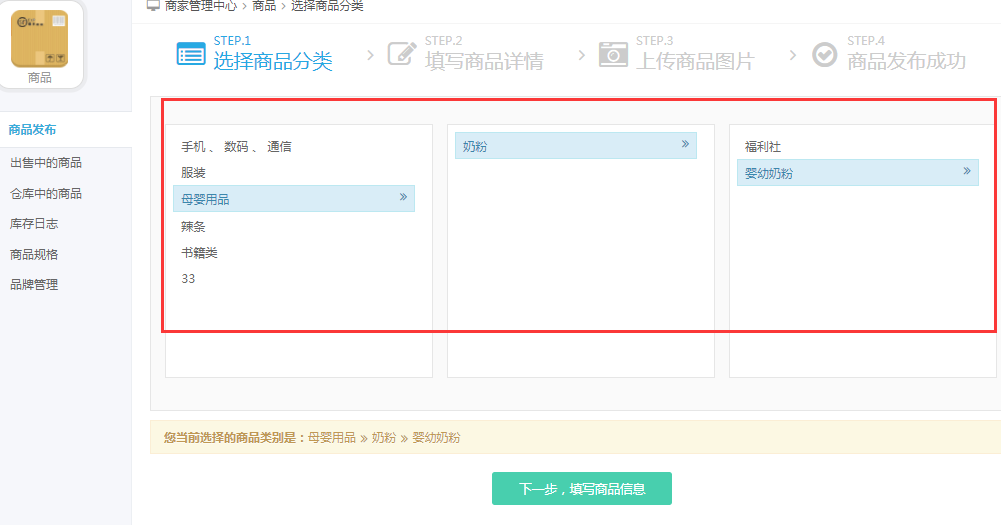Viewport: 1001px width, 525px height.
Task: Click the 商品 box icon in sidebar
Action: (x=40, y=40)
